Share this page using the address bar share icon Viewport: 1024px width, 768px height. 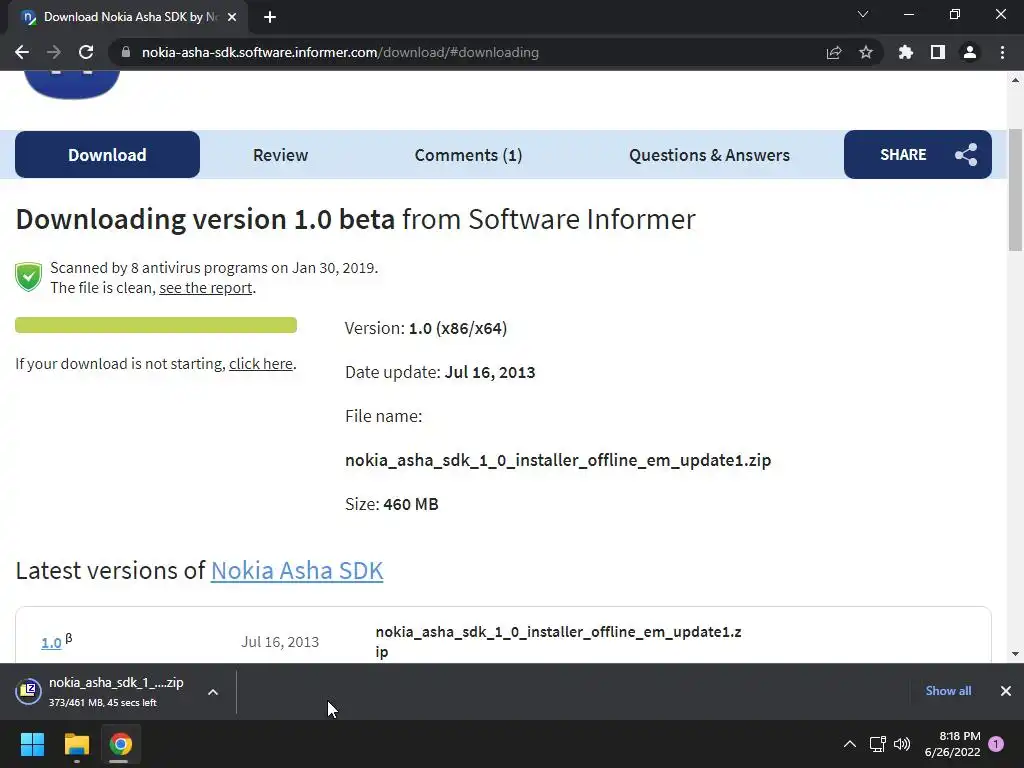(x=834, y=52)
